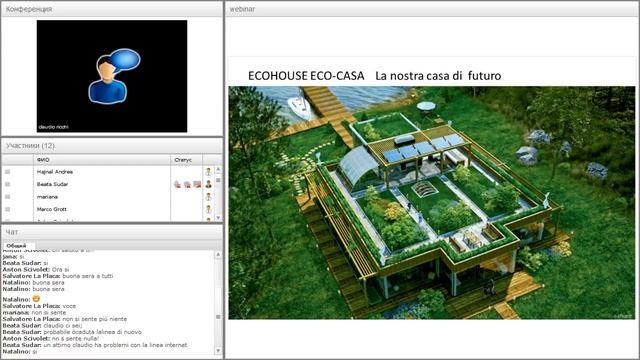Sort participants by the Статус column header

(x=187, y=160)
